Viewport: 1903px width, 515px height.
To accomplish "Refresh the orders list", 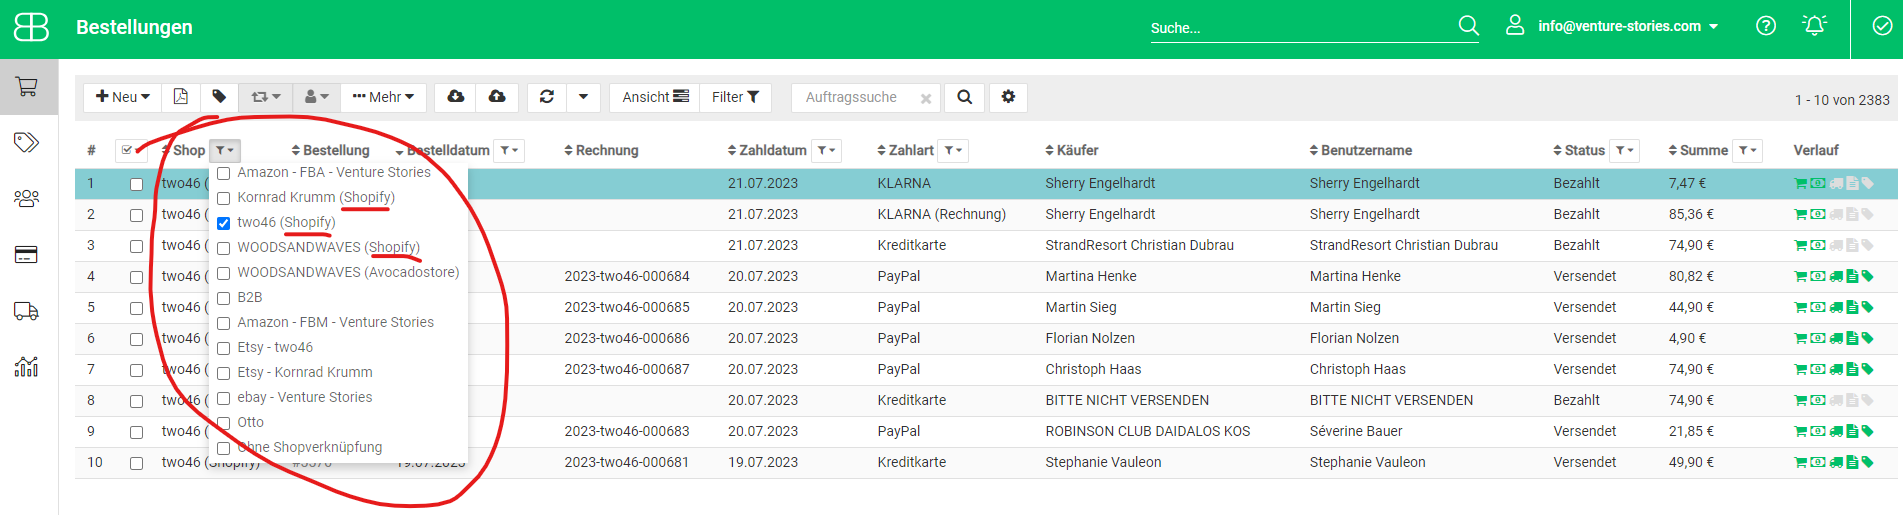I will click(x=546, y=97).
